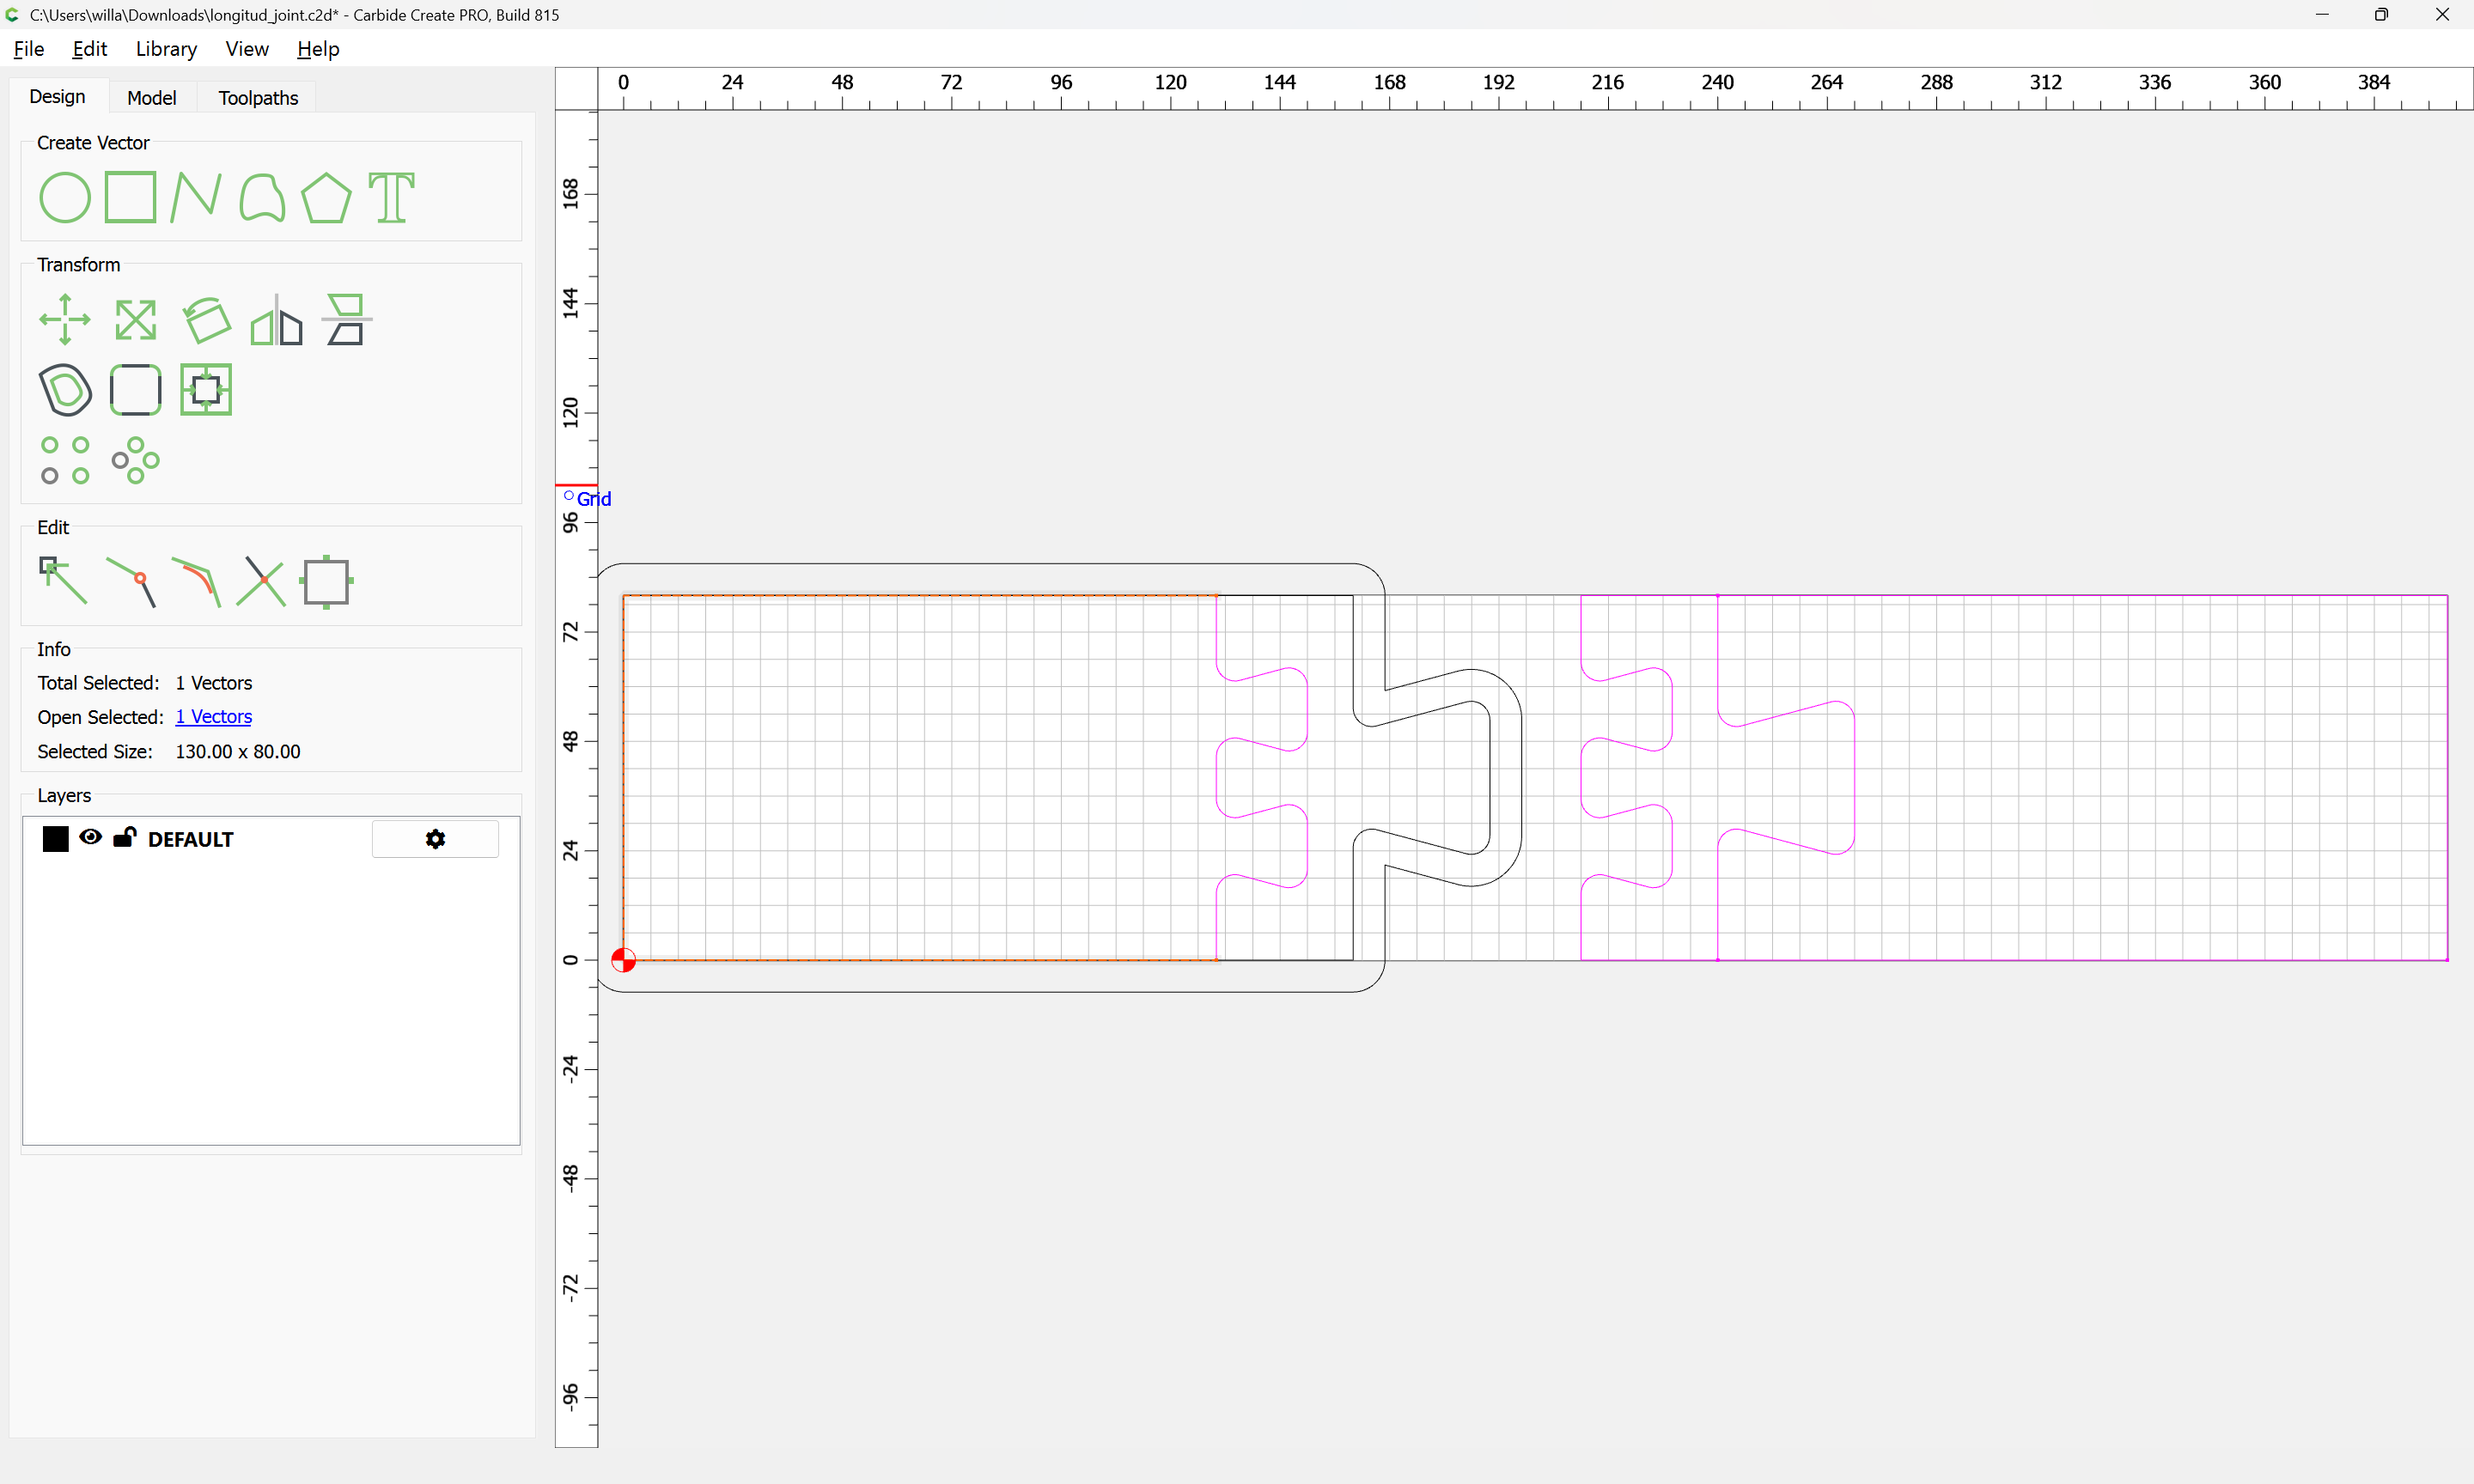2474x1484 pixels.
Task: Select the Text vector tool
Action: tap(391, 197)
